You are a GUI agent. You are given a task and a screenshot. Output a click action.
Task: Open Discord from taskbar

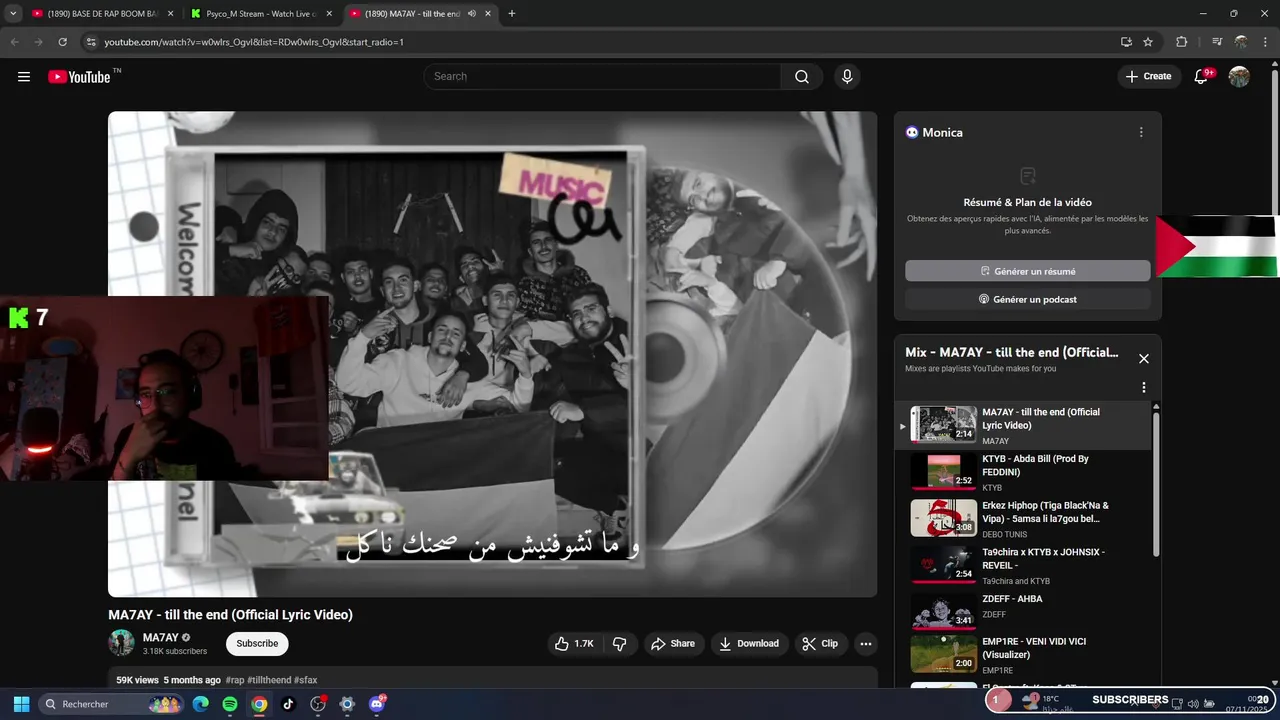point(376,704)
